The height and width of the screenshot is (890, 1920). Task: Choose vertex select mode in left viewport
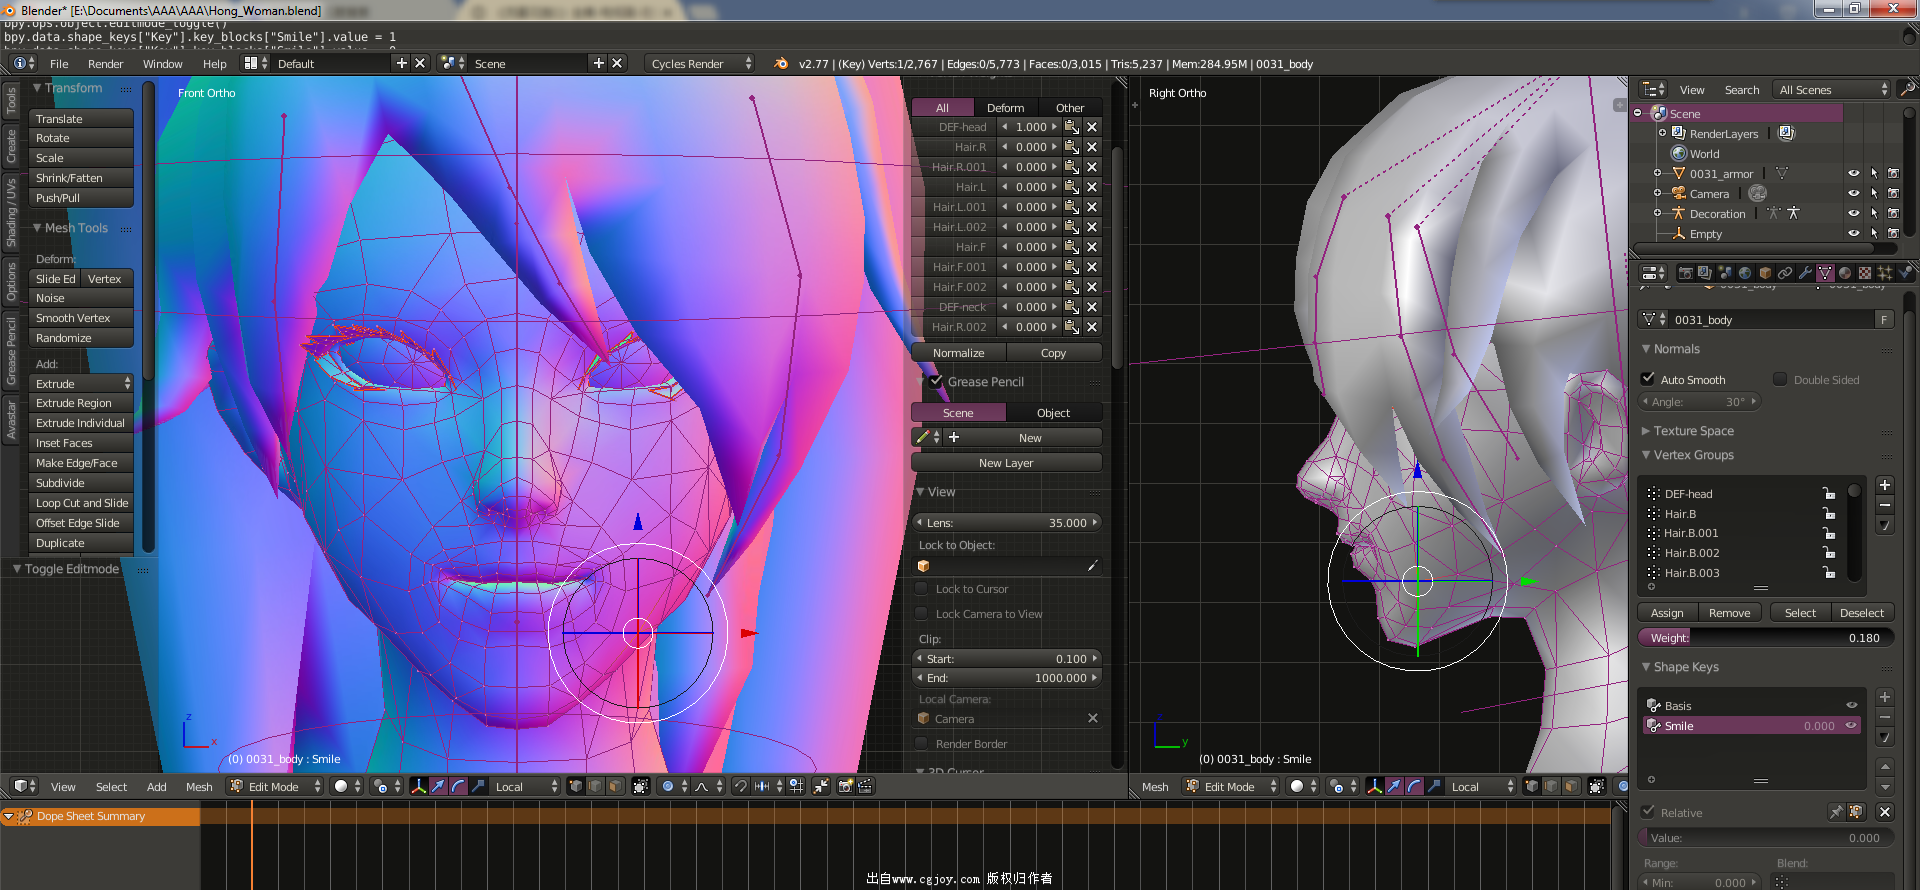click(x=576, y=786)
